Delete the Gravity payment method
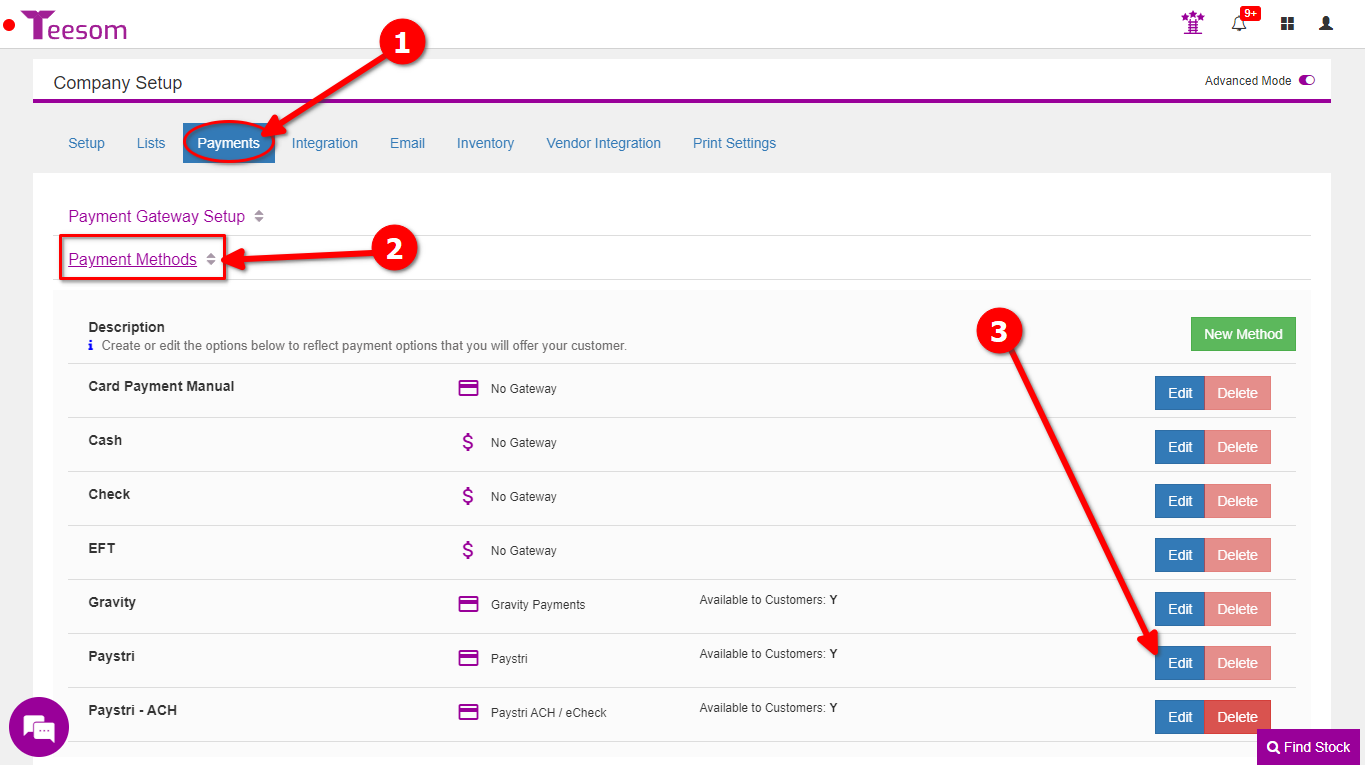This screenshot has height=765, width=1365. click(1237, 609)
